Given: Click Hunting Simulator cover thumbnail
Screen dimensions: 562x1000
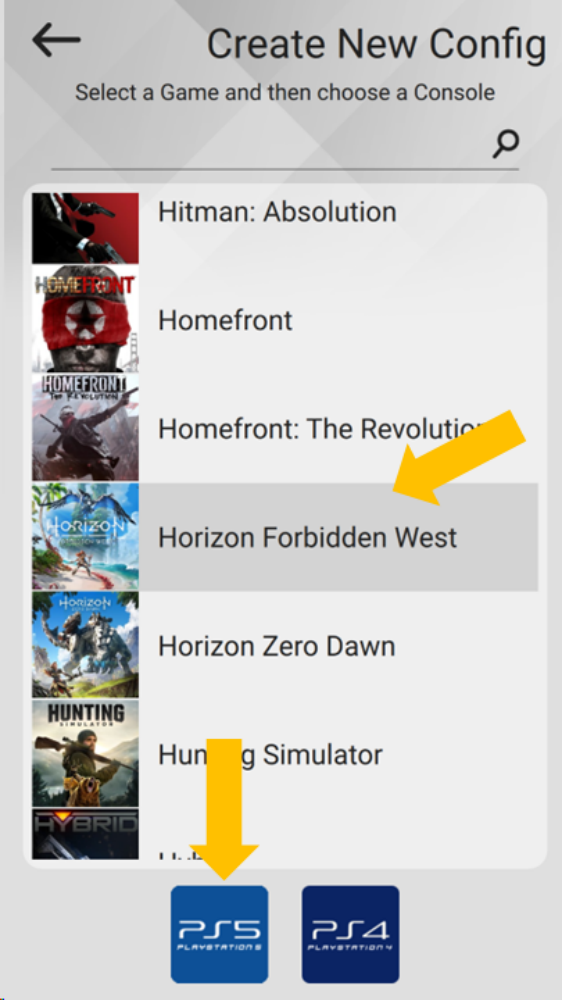Looking at the screenshot, I should (x=85, y=754).
